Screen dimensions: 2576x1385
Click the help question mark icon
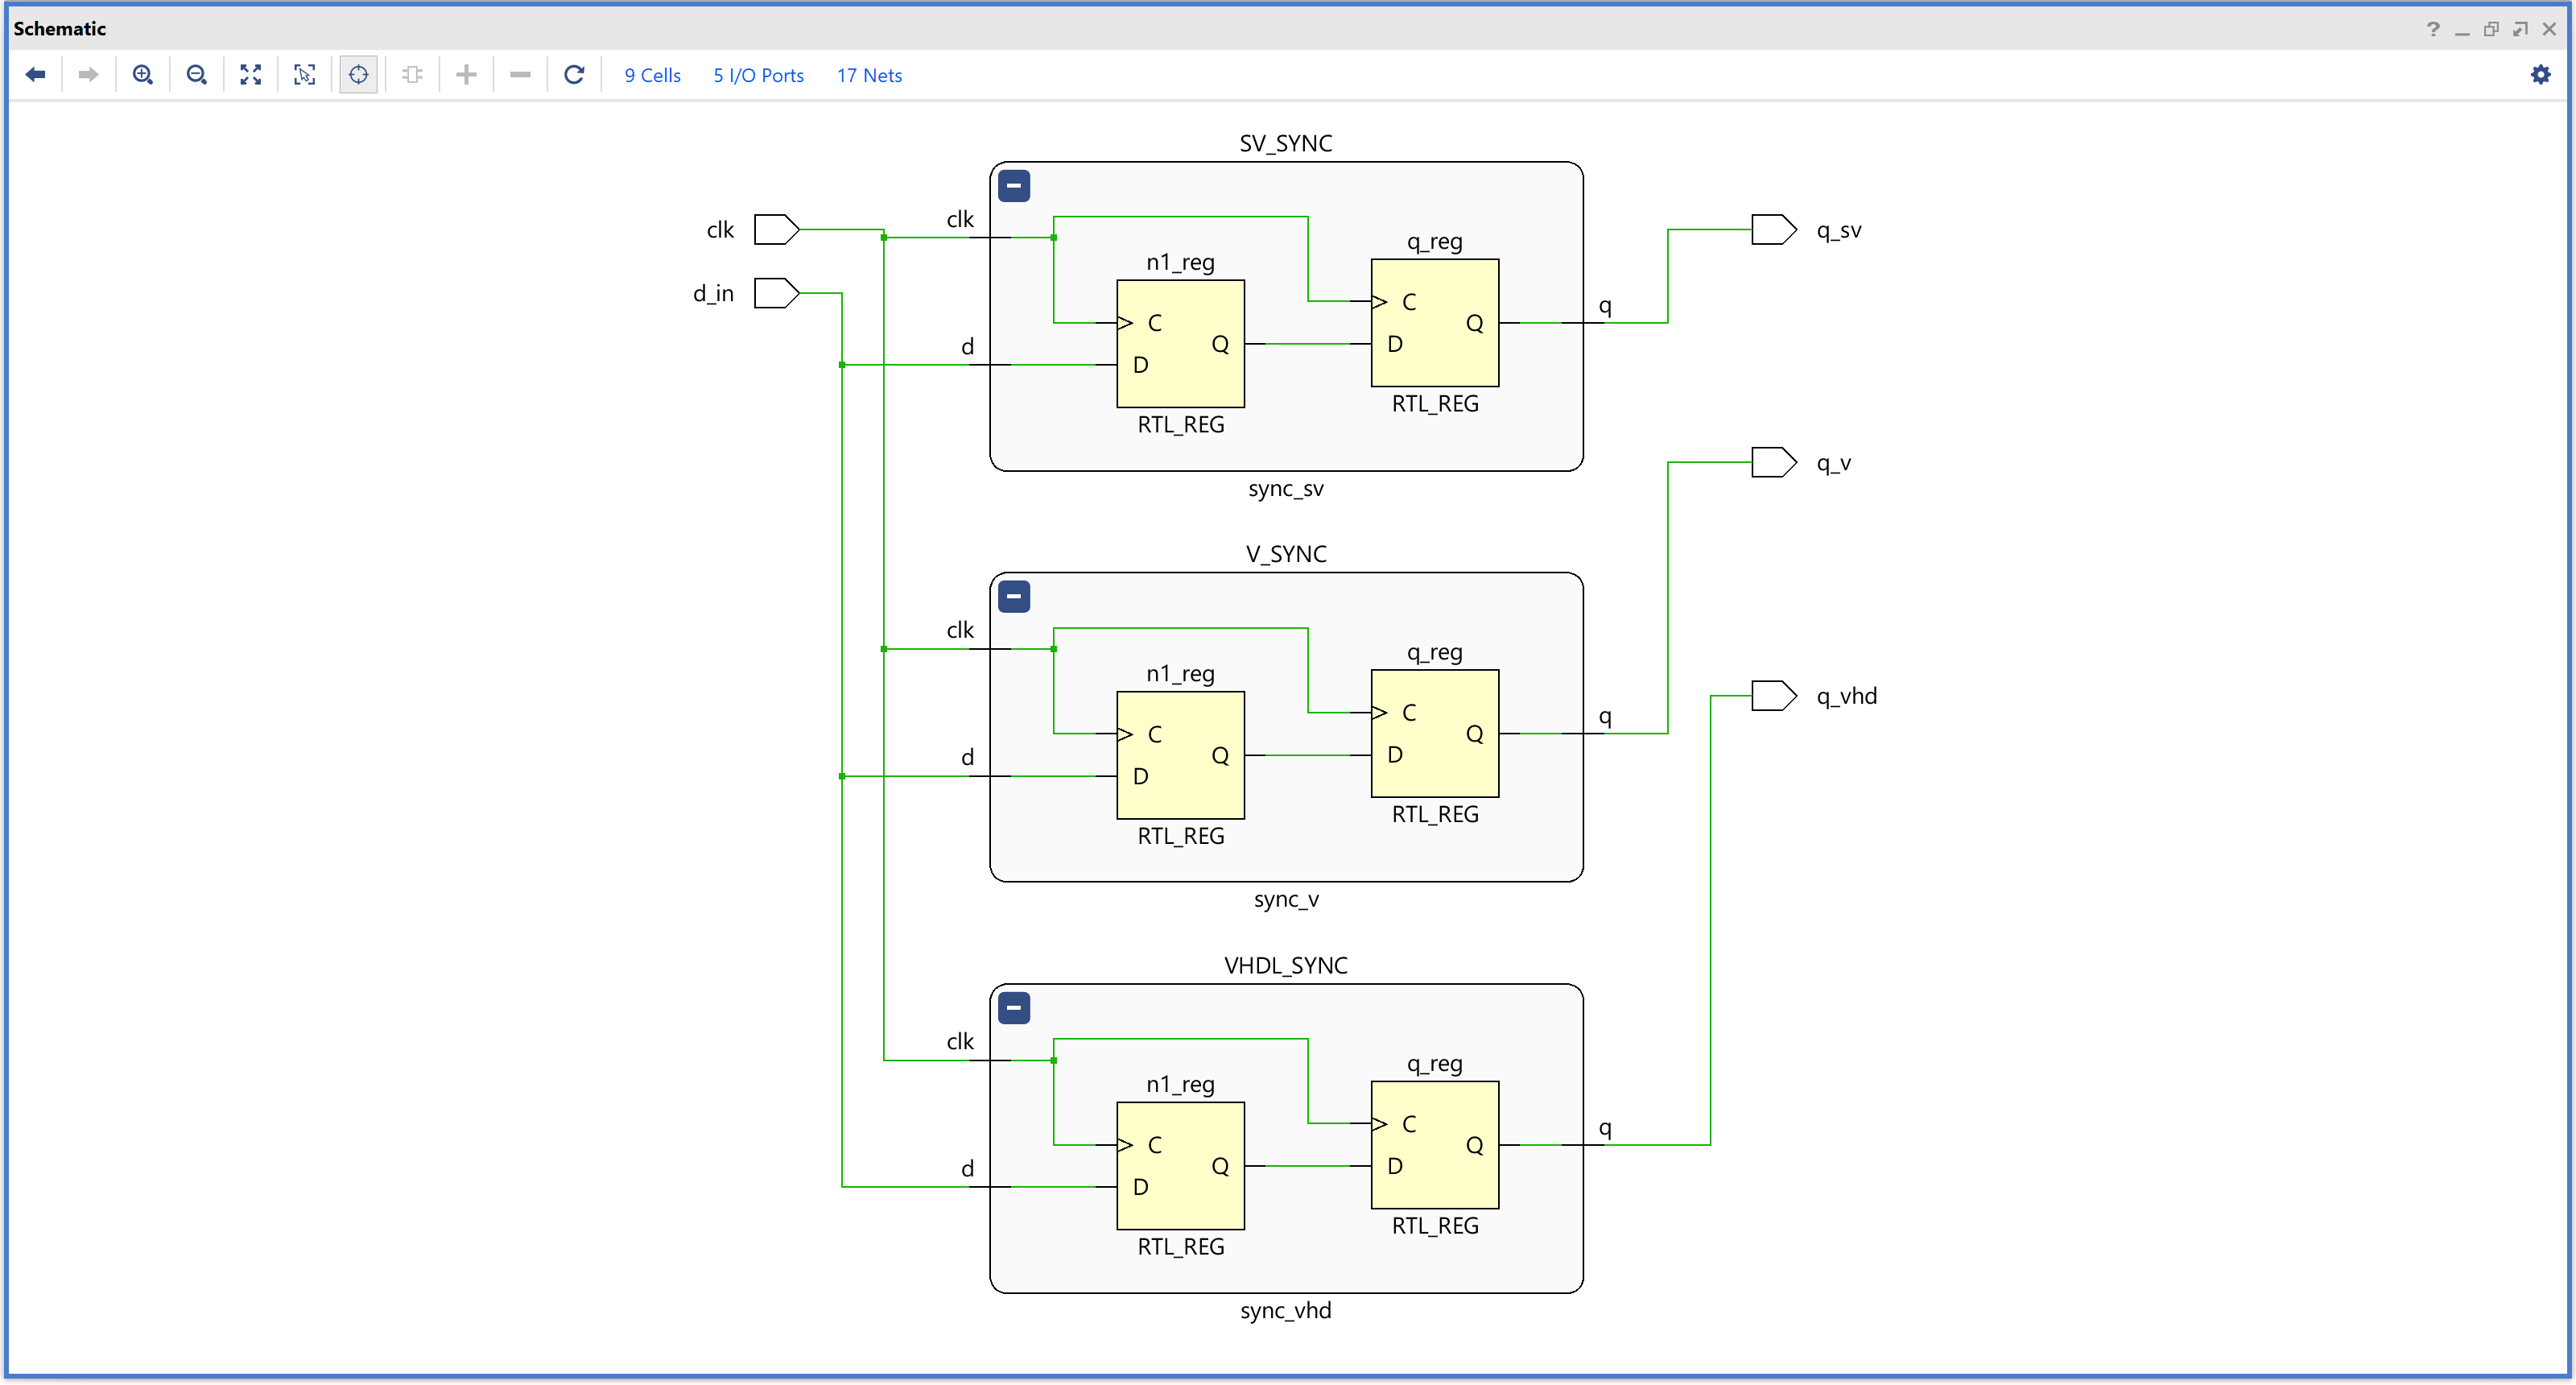point(2433,29)
